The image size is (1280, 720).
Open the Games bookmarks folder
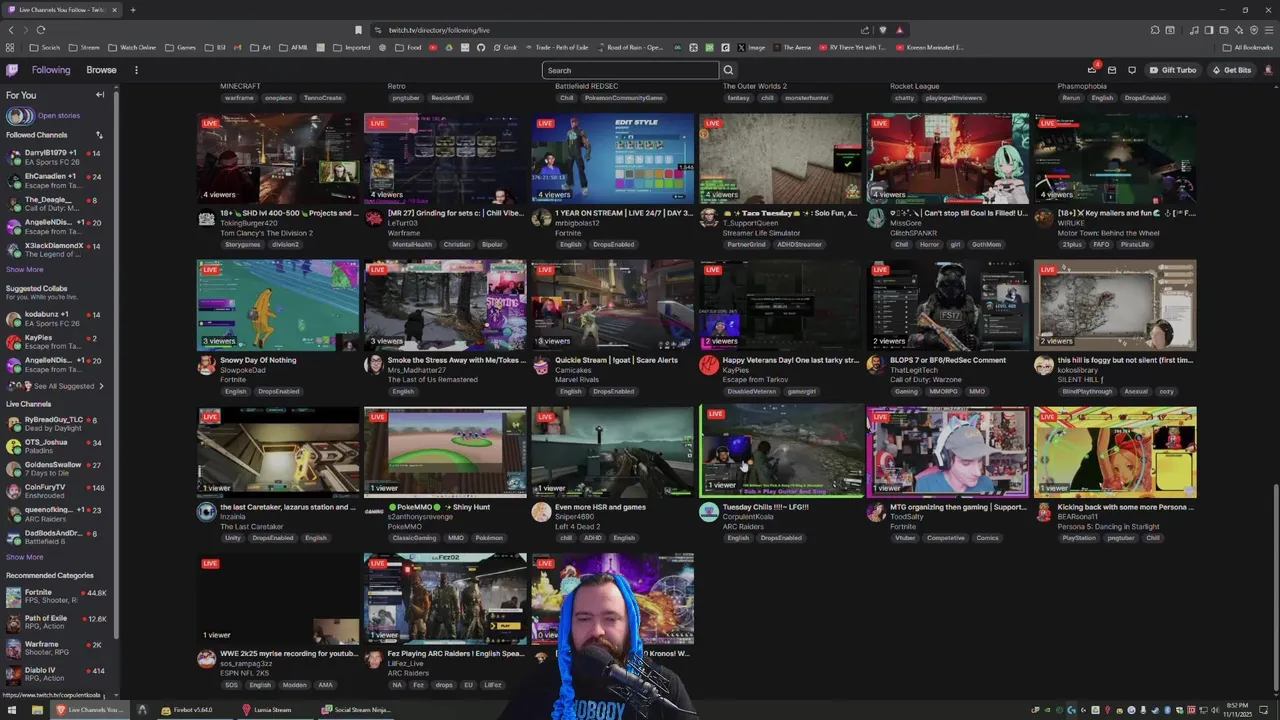(x=181, y=47)
